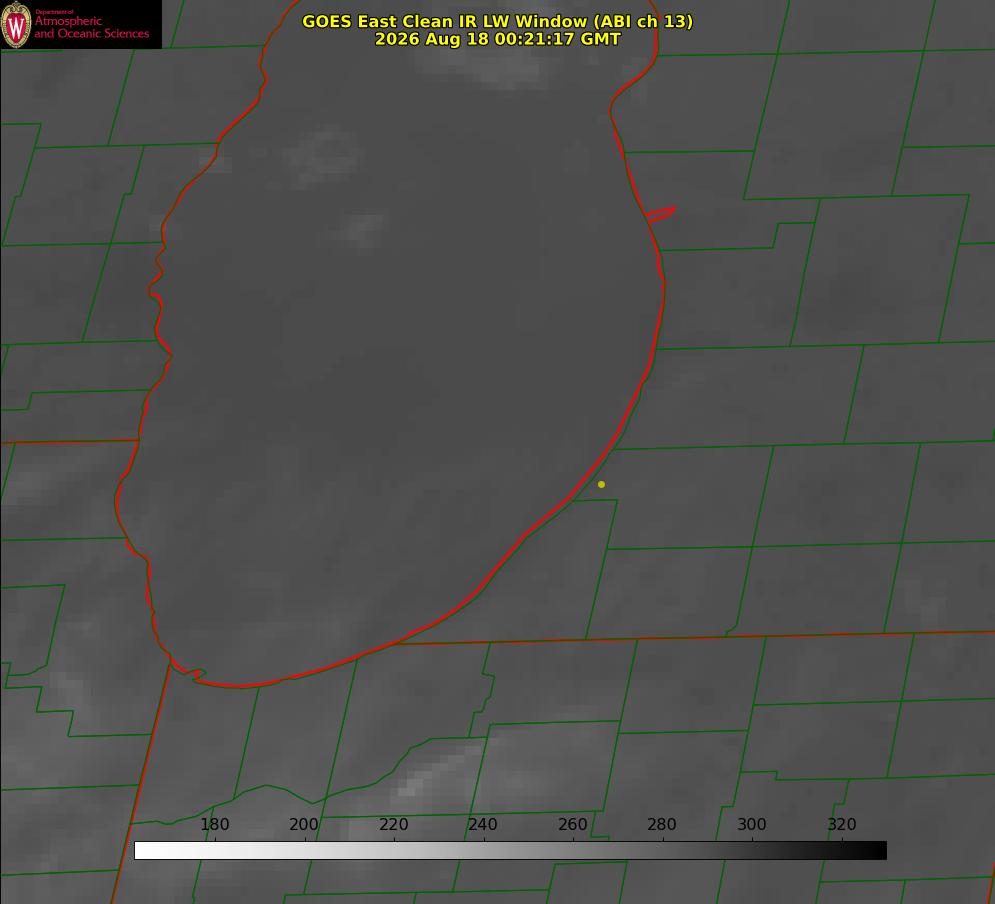Click the 320 colorbar label
995x904 pixels.
pyautogui.click(x=842, y=824)
